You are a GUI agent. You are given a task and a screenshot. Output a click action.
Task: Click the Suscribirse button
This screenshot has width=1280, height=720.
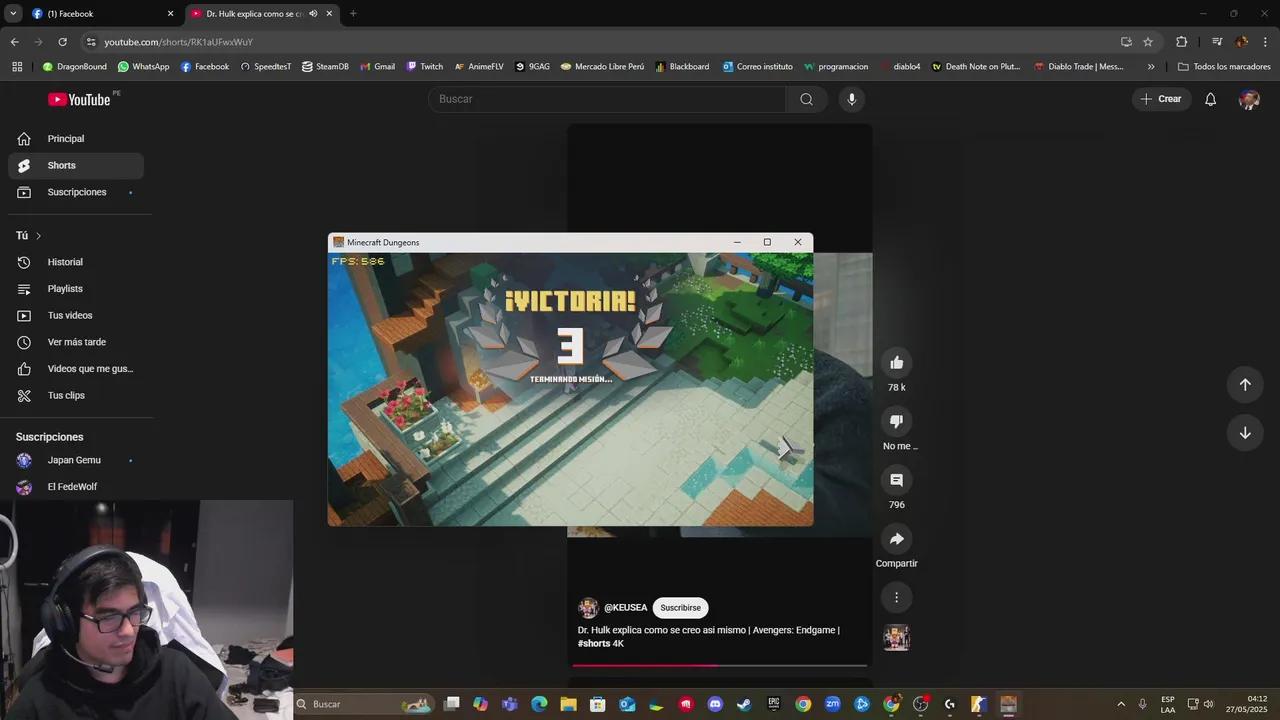pyautogui.click(x=680, y=608)
